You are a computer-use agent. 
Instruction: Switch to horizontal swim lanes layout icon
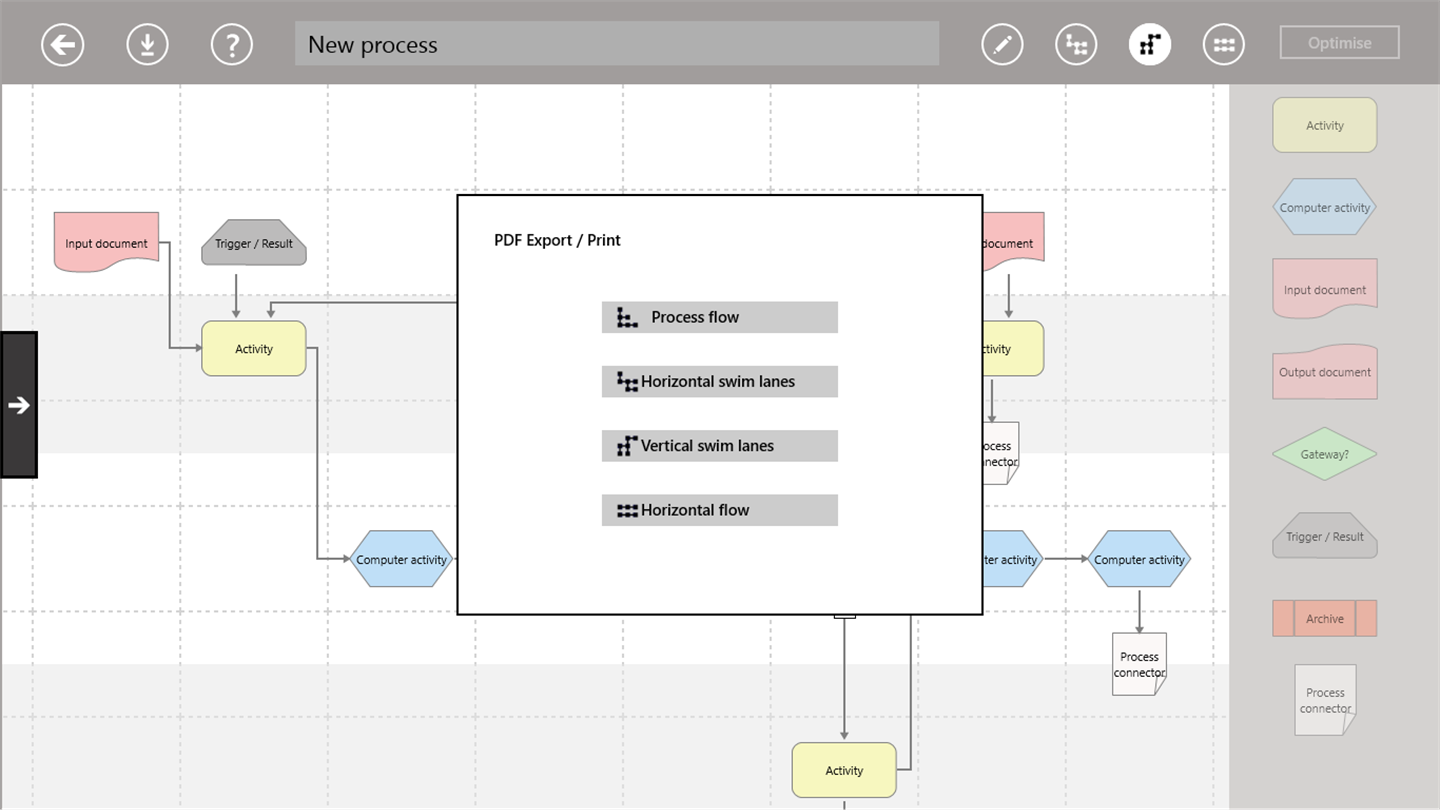pyautogui.click(x=1076, y=45)
